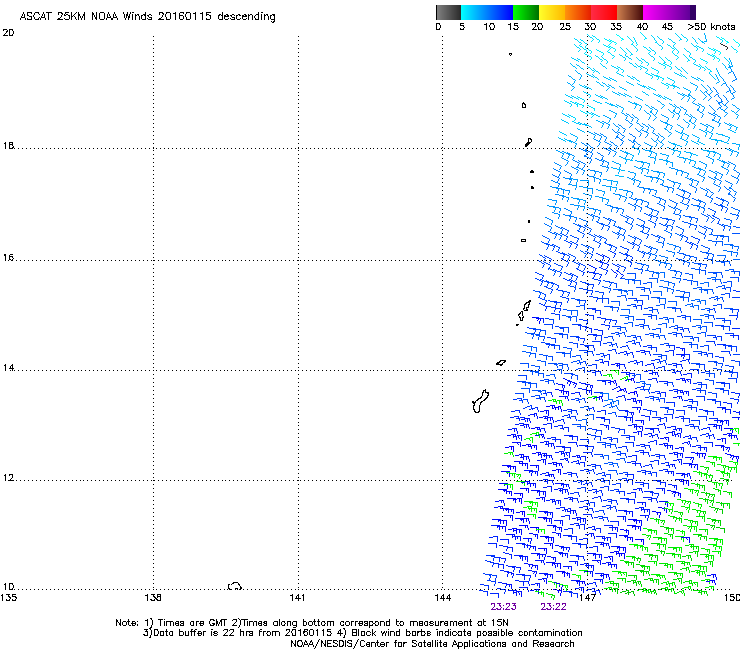Click the red 30-35 knots color segment
This screenshot has height=650, width=740.
pyautogui.click(x=604, y=12)
